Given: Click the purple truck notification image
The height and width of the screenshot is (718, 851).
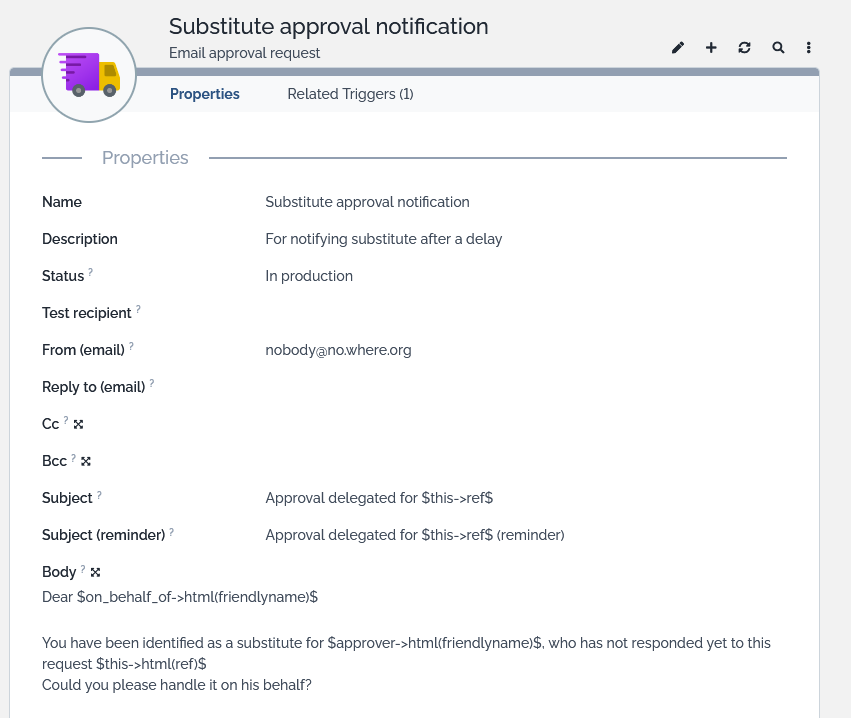Looking at the screenshot, I should 89,75.
